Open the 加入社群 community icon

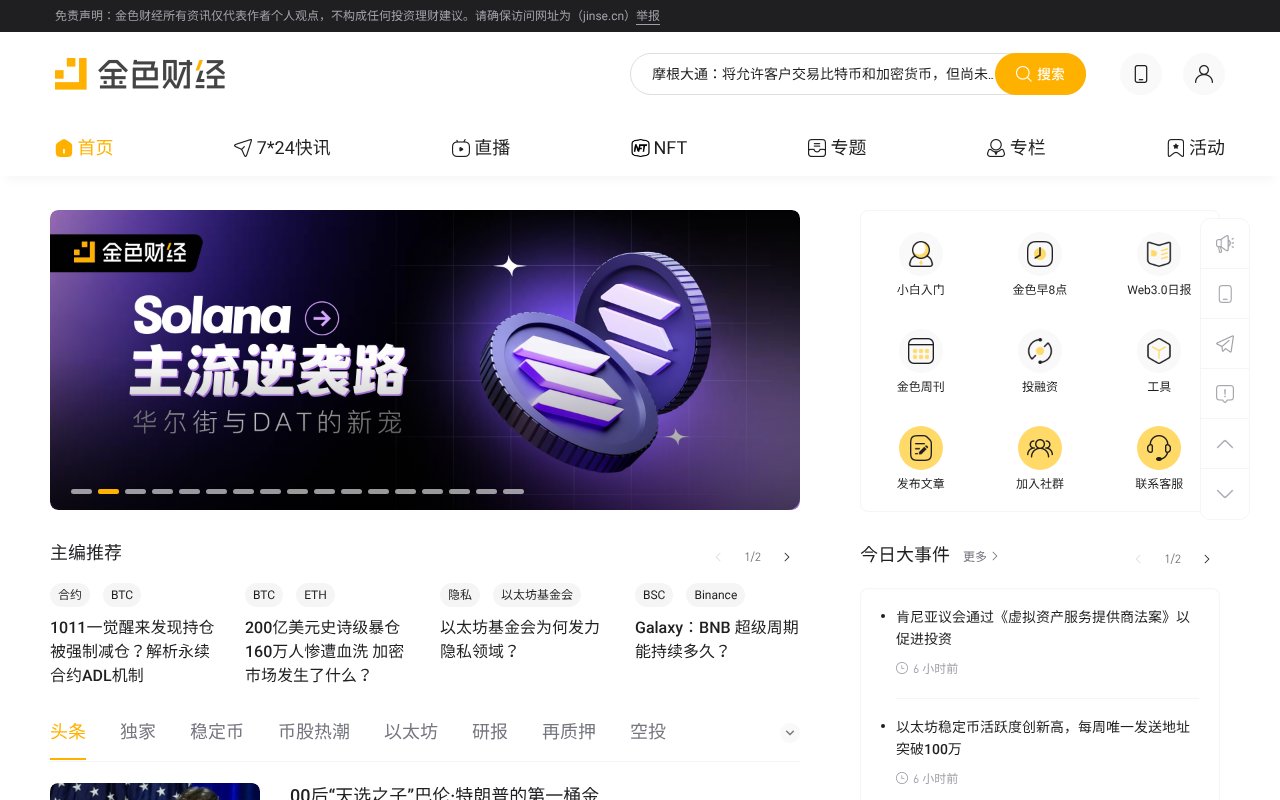1040,448
